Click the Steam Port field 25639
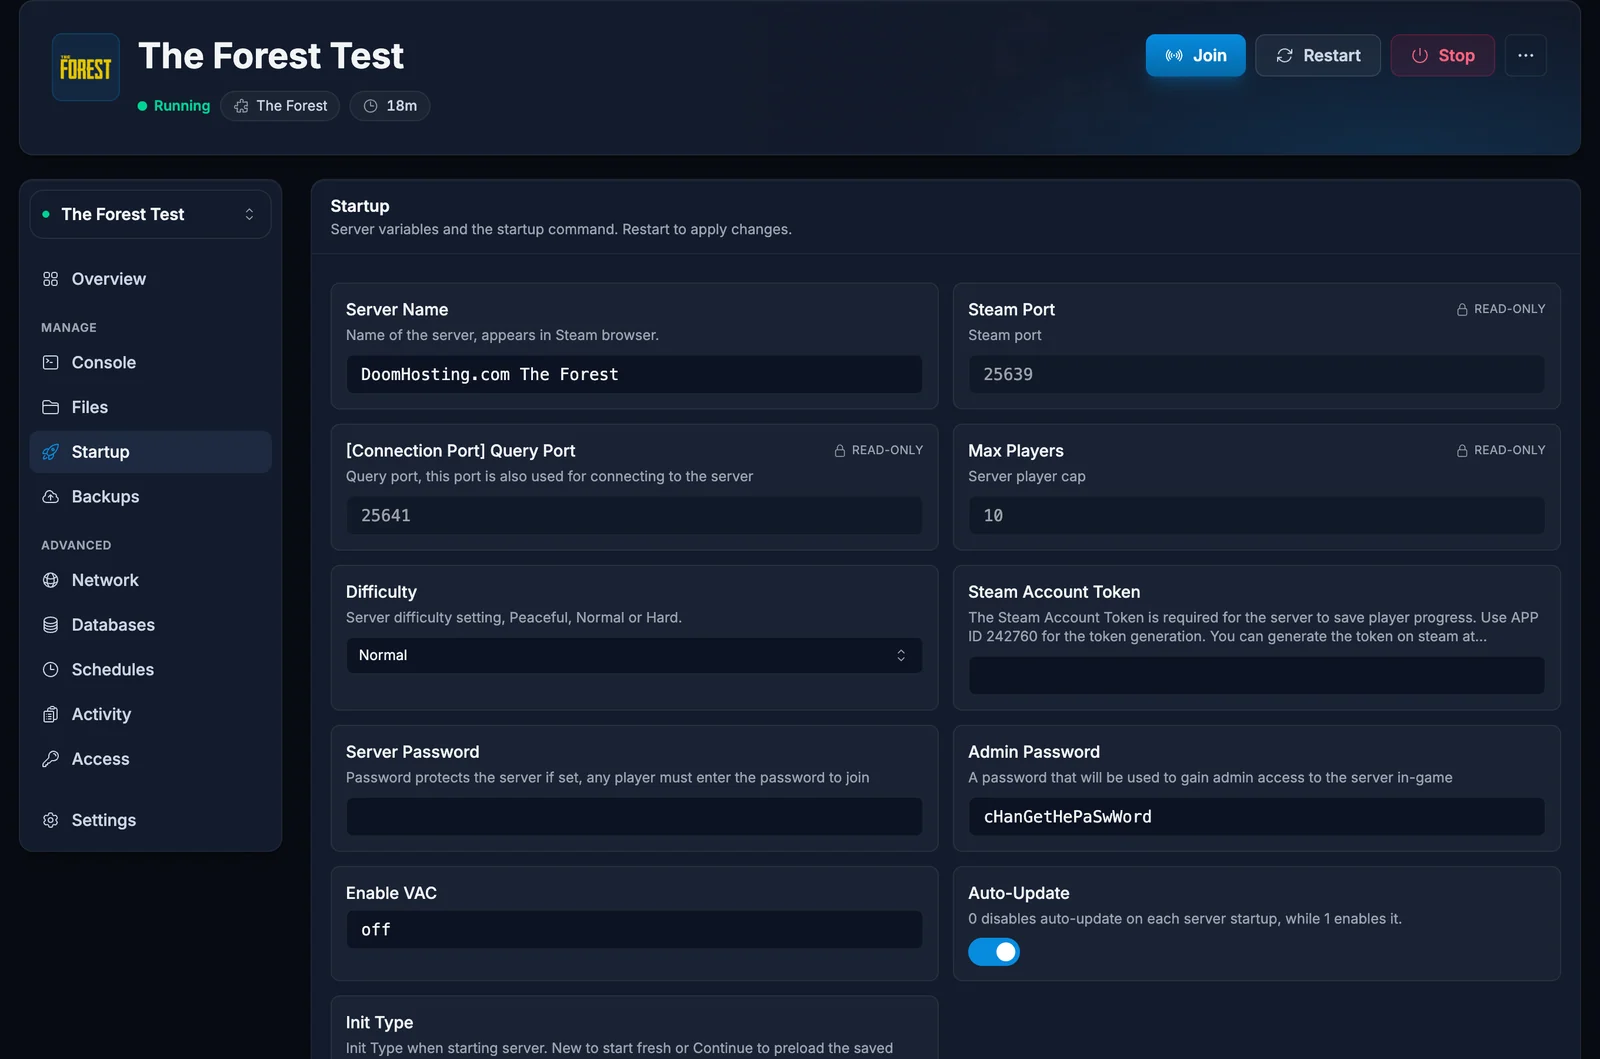Viewport: 1600px width, 1059px height. tap(1256, 374)
